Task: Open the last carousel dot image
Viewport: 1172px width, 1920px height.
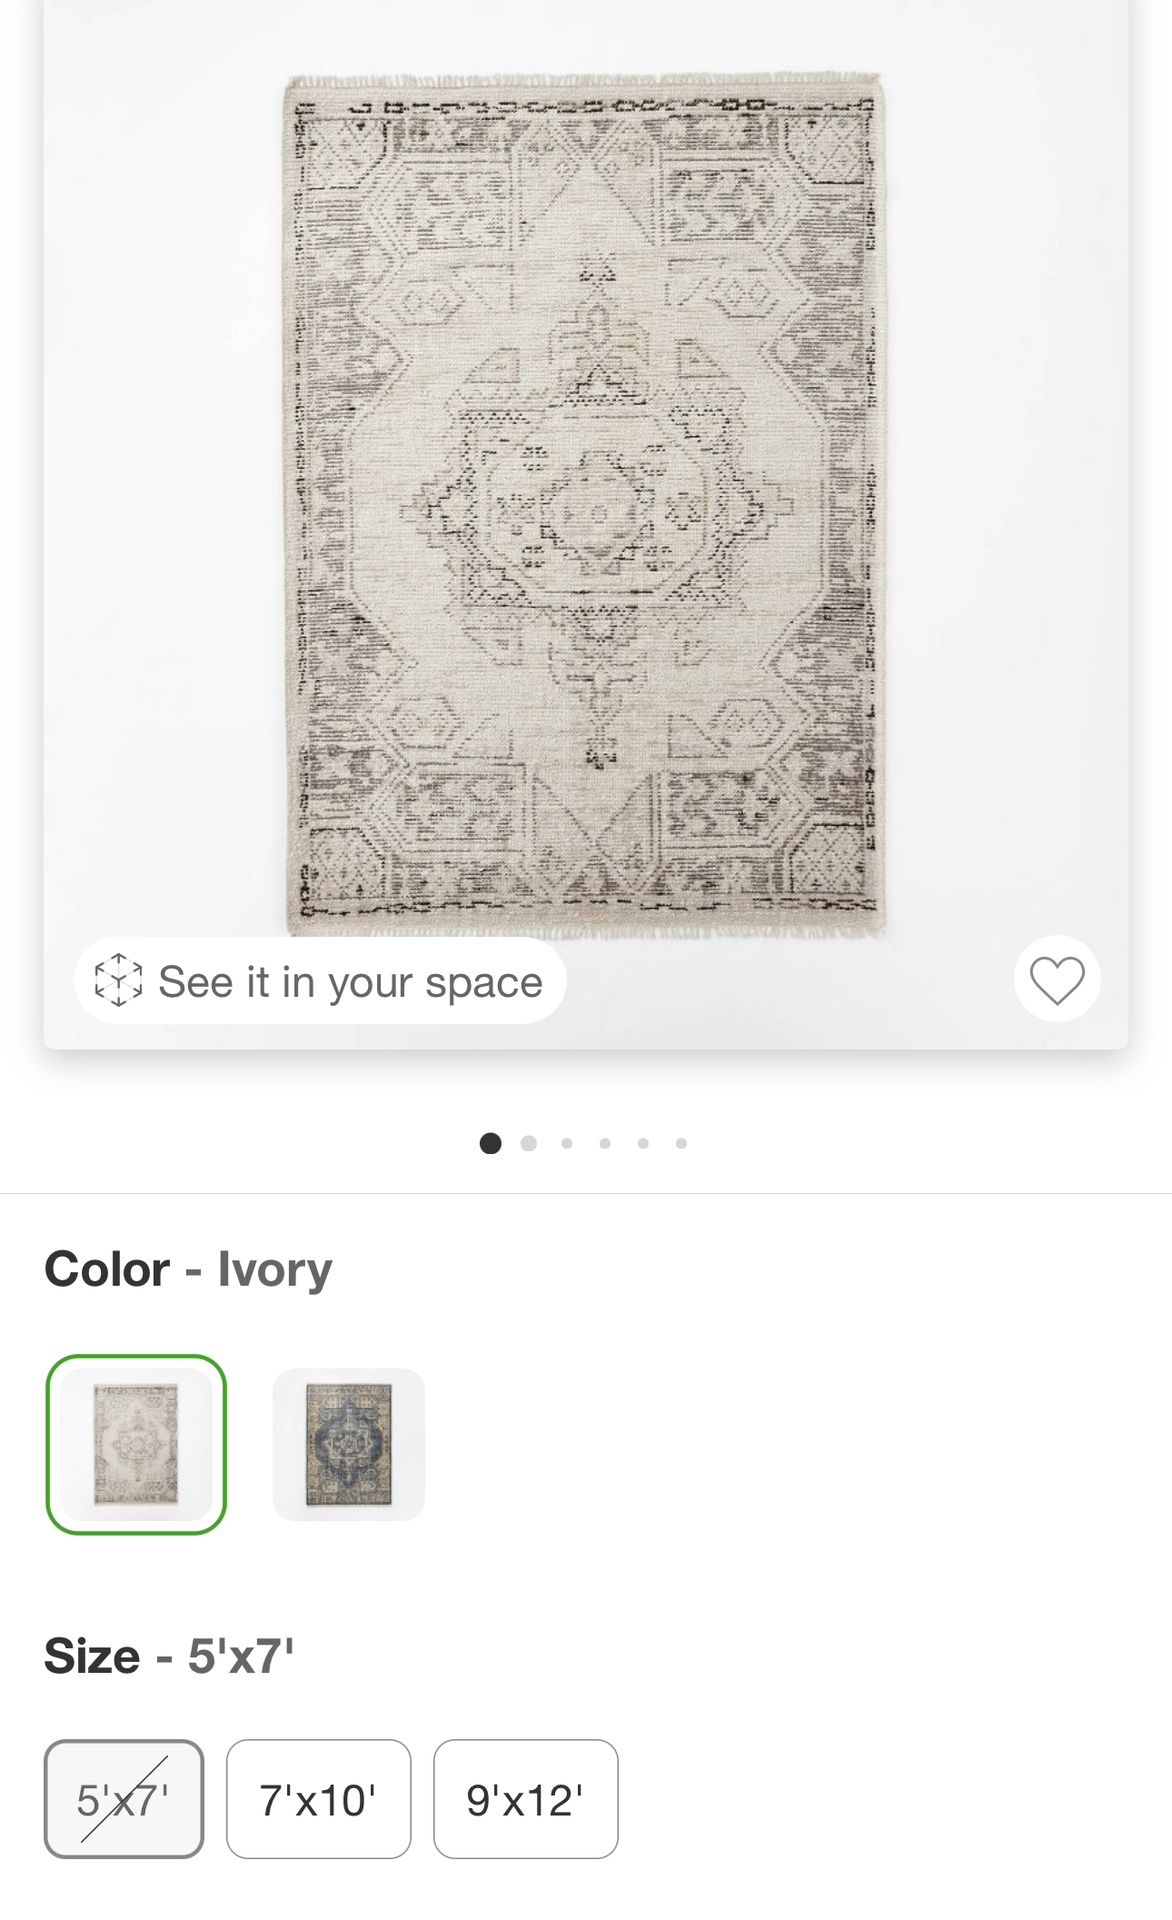Action: click(681, 1143)
